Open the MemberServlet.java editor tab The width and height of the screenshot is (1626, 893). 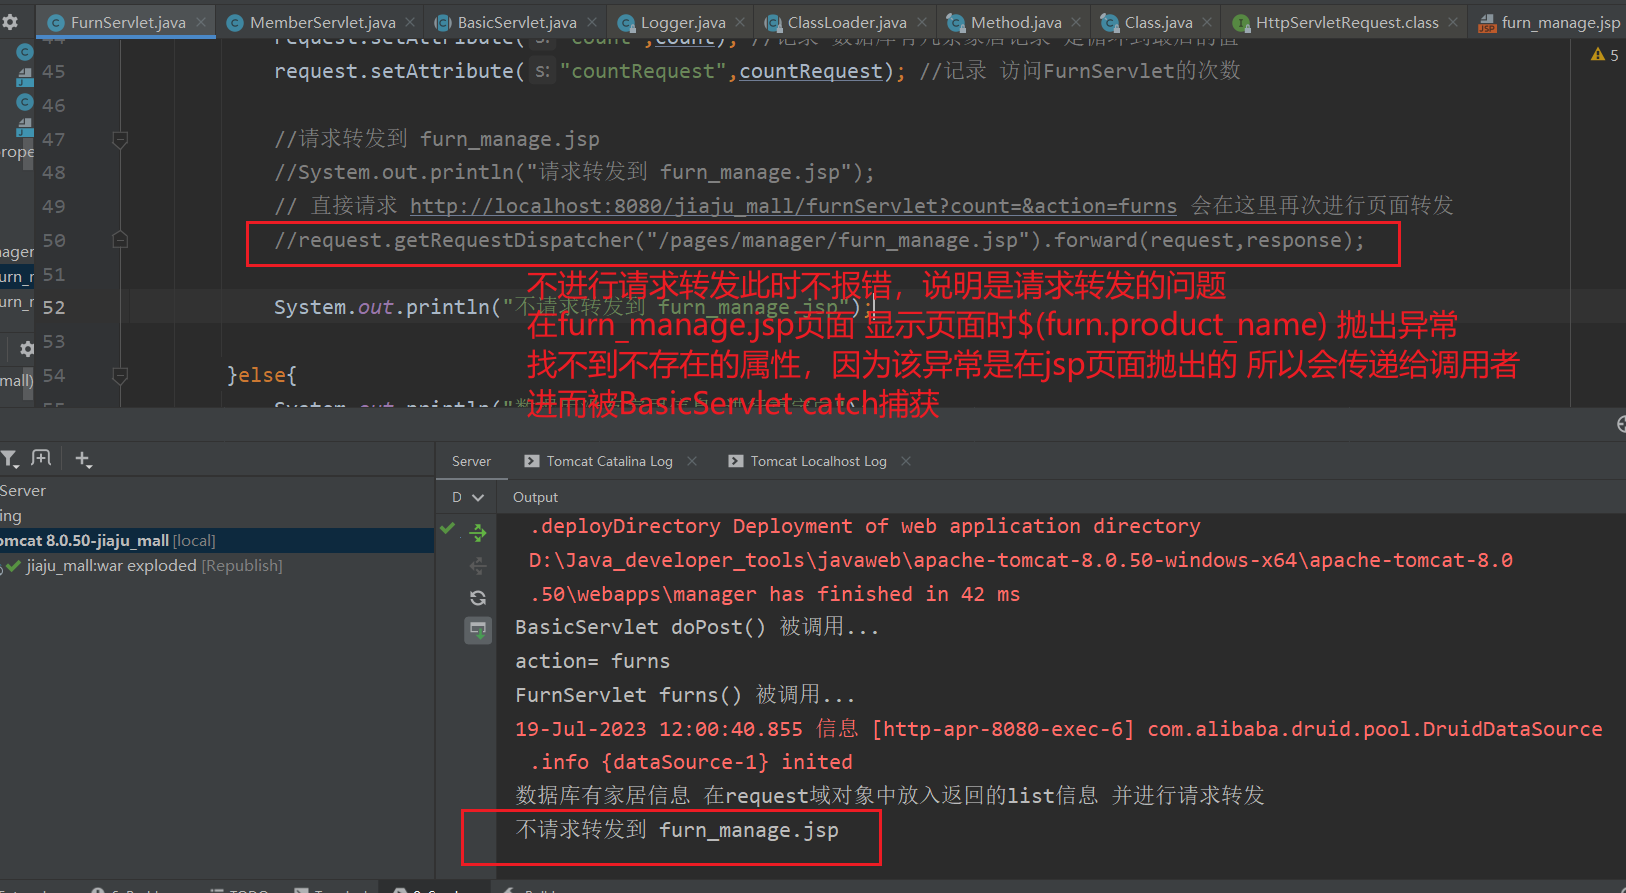click(322, 22)
